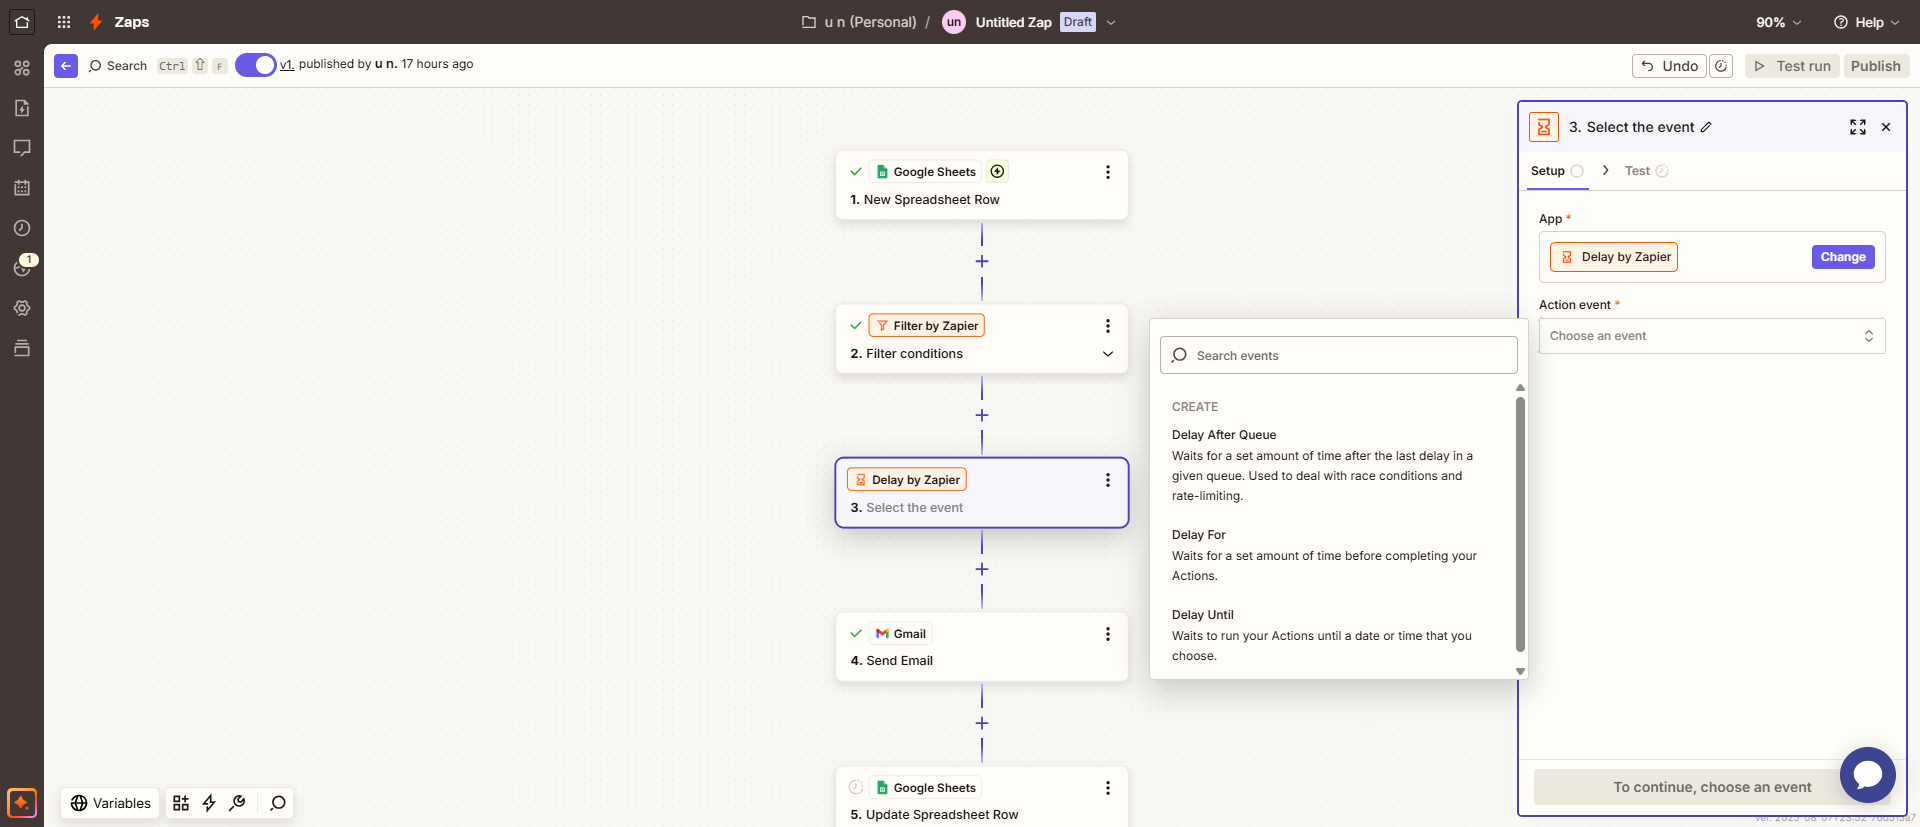Open options menu for Google Sheets step 1
This screenshot has width=1920, height=827.
(1108, 172)
